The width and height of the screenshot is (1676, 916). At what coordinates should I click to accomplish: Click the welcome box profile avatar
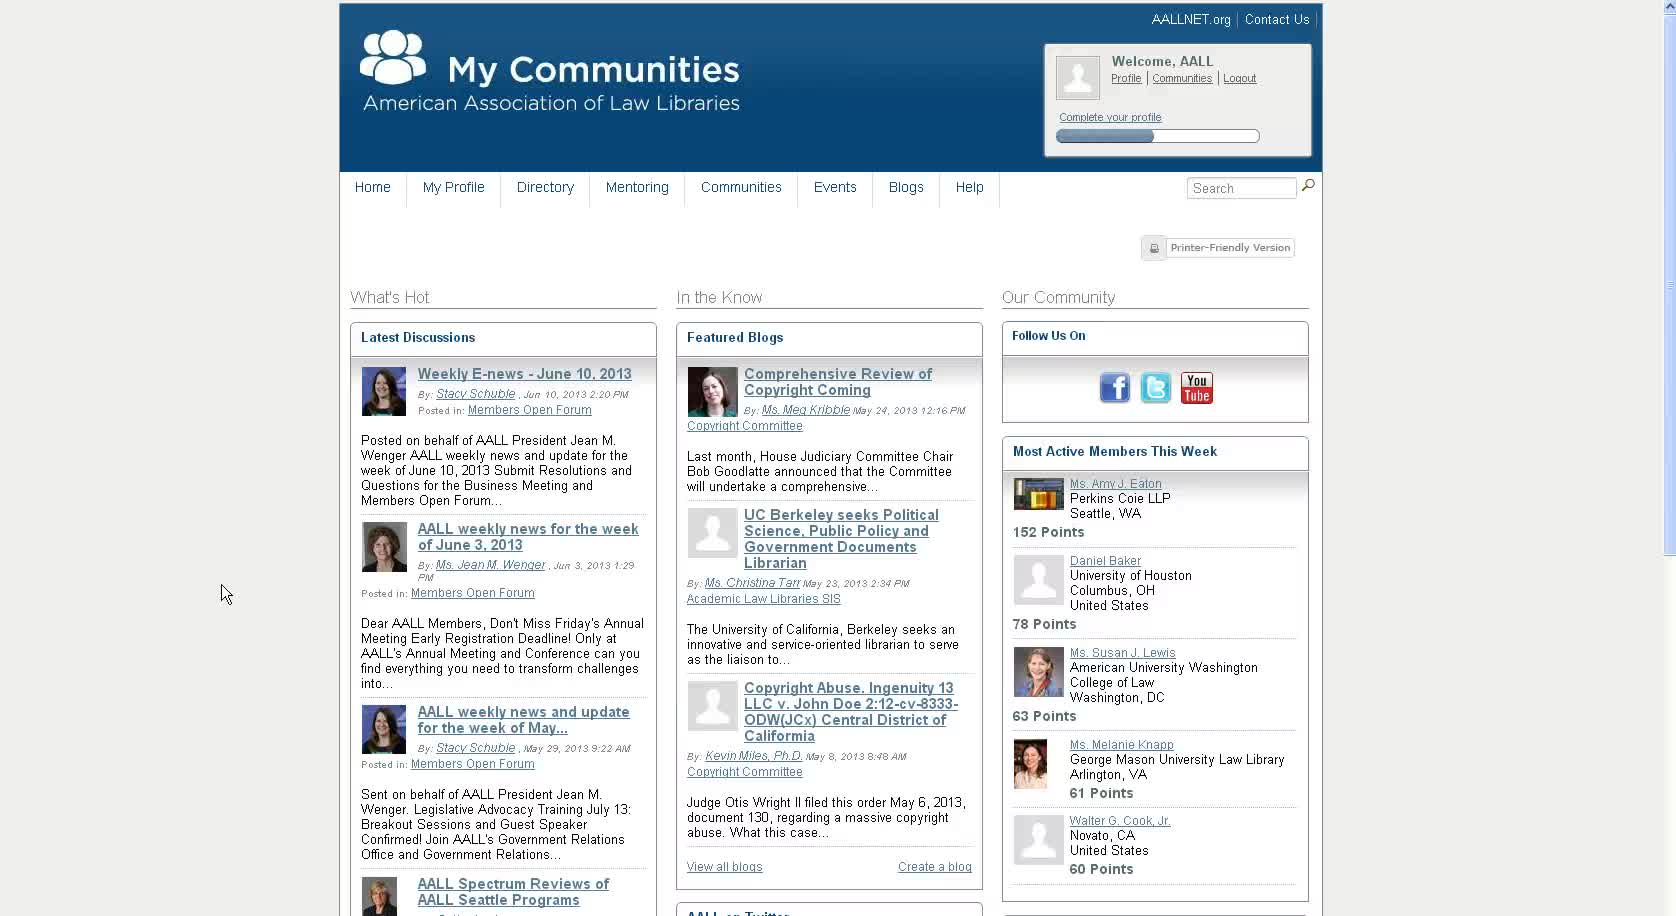1078,77
